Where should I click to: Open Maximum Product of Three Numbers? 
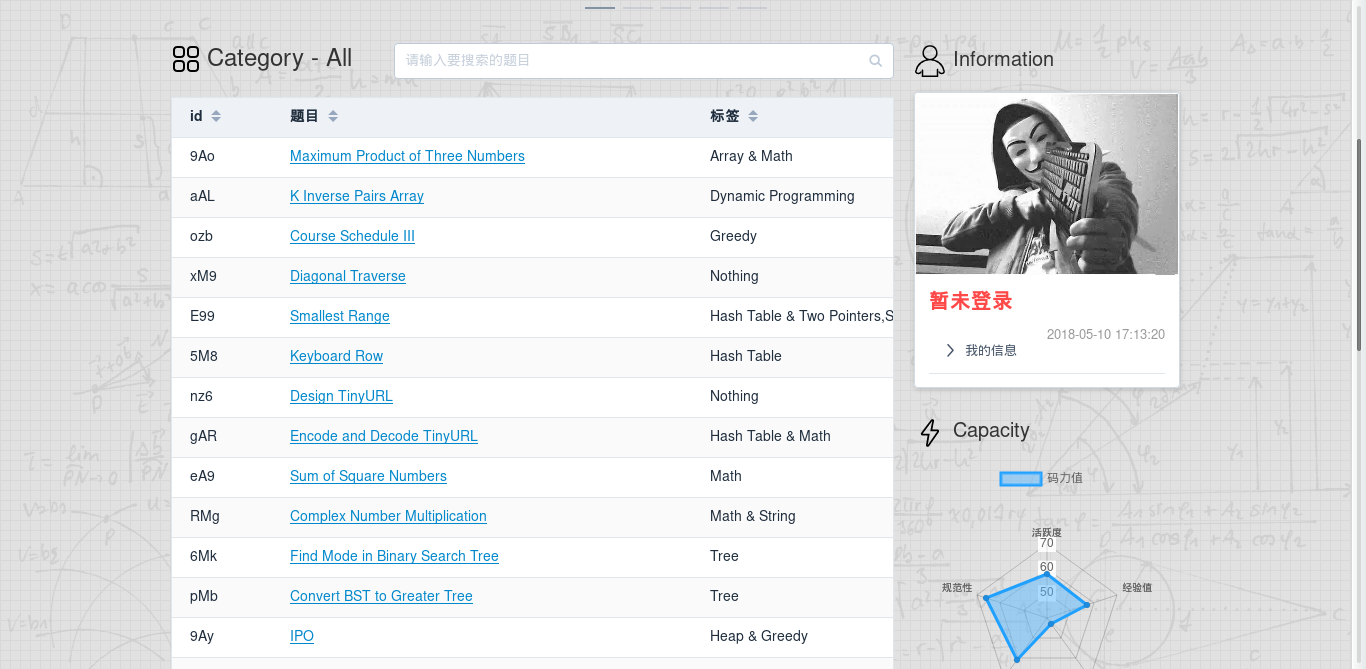(x=407, y=156)
